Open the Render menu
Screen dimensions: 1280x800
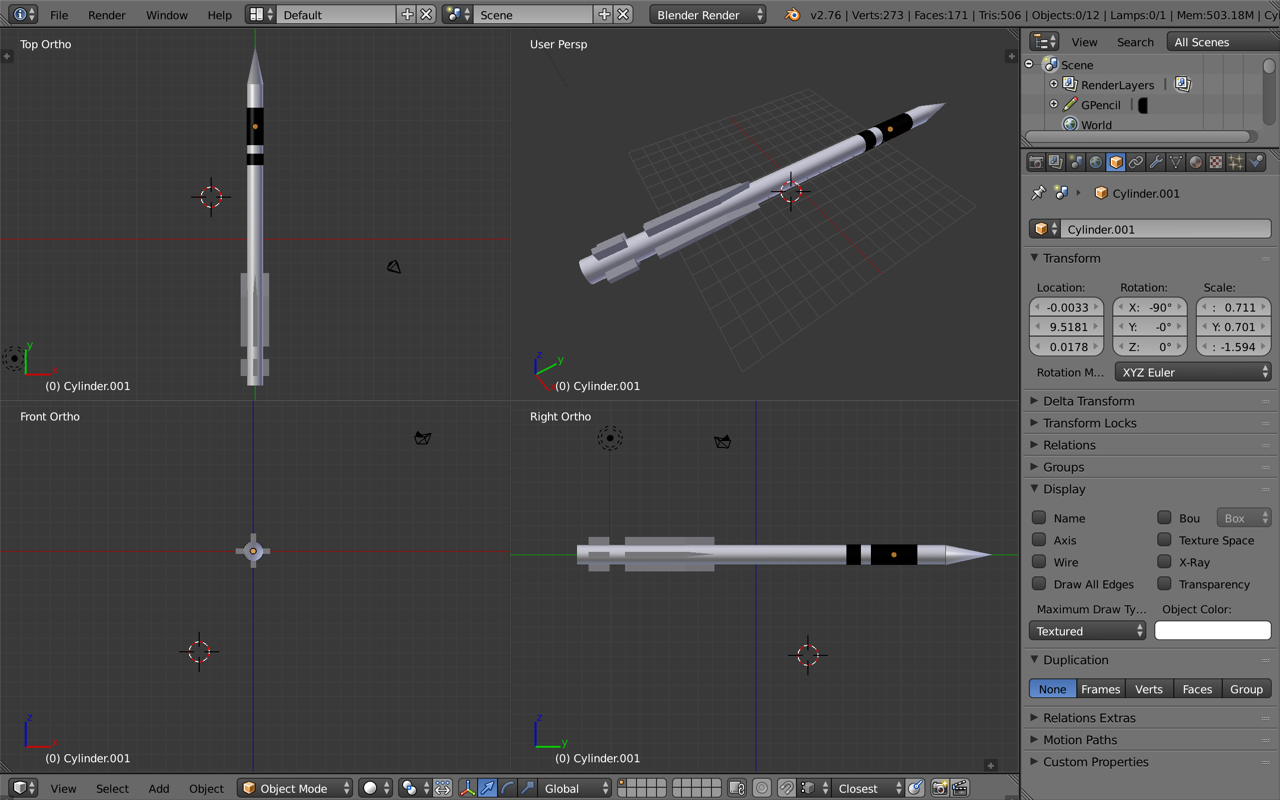(107, 15)
